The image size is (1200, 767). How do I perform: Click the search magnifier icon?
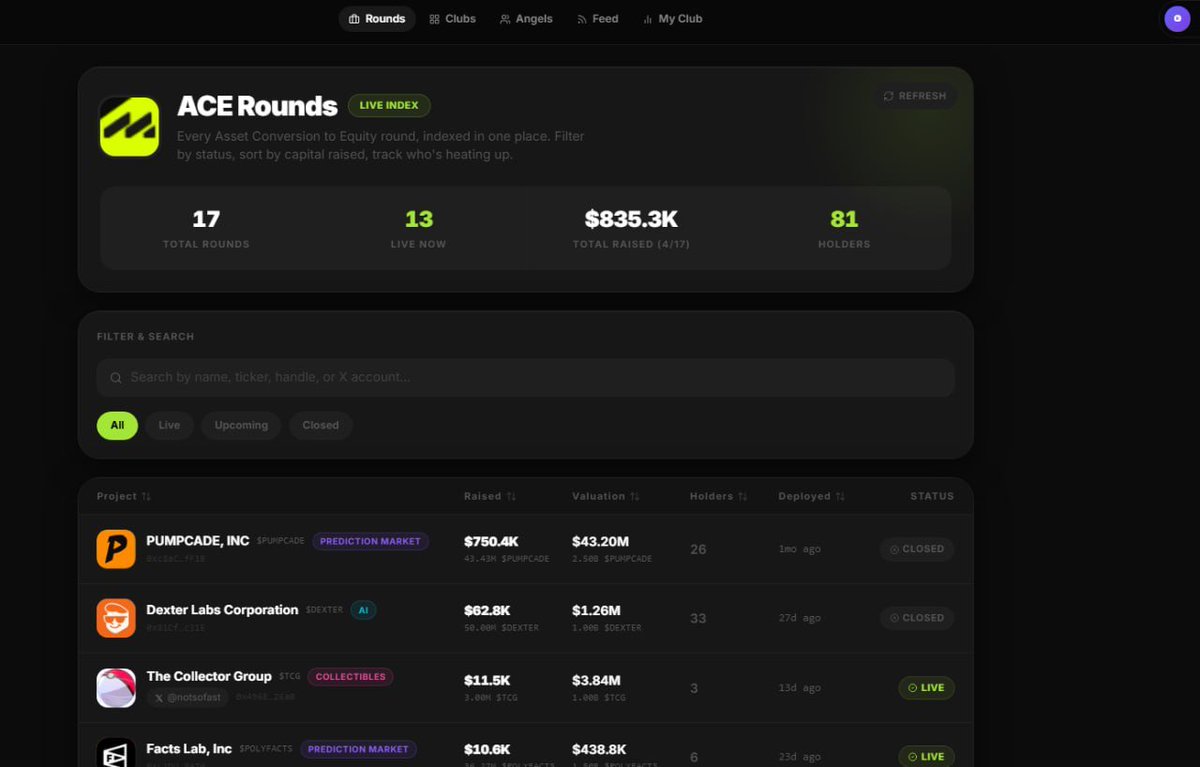pos(116,378)
